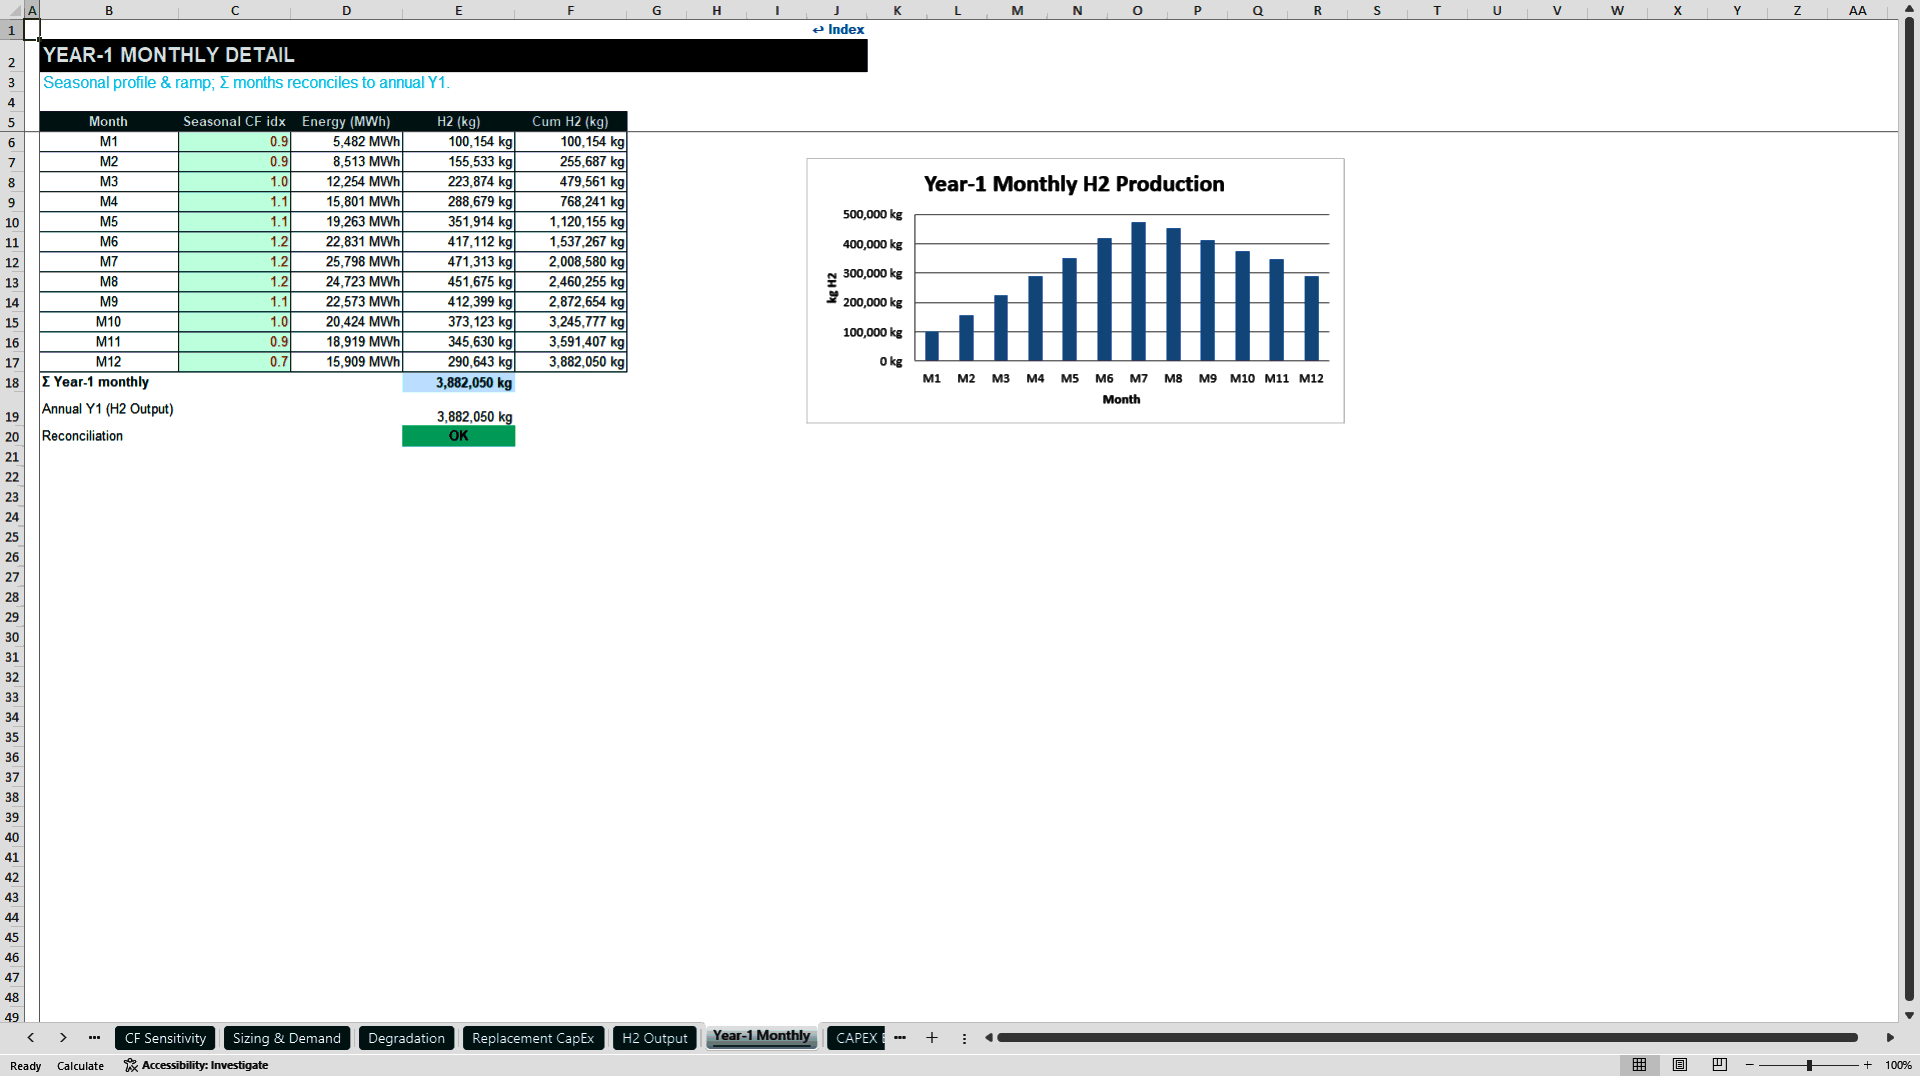Select the Annual Y1 (H2 Output) label
The width and height of the screenshot is (1920, 1076).
(x=108, y=409)
